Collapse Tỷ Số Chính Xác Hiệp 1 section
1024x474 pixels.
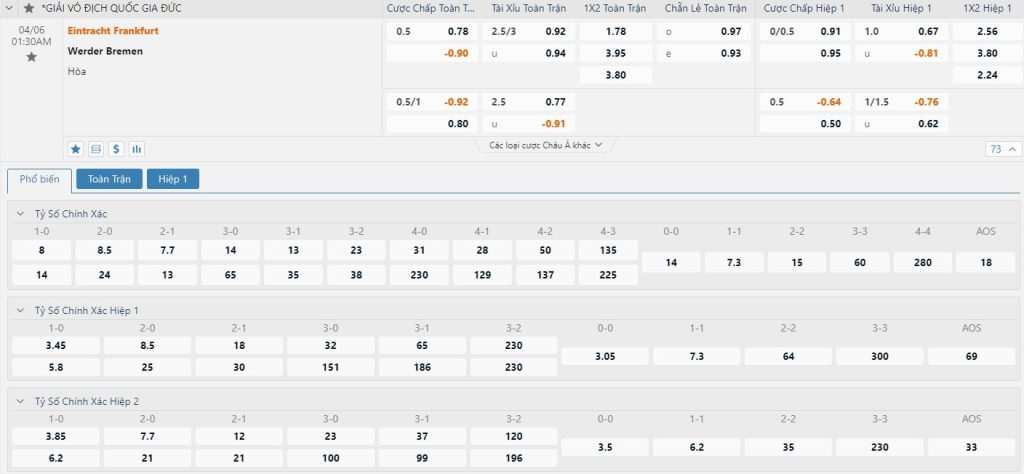click(20, 311)
